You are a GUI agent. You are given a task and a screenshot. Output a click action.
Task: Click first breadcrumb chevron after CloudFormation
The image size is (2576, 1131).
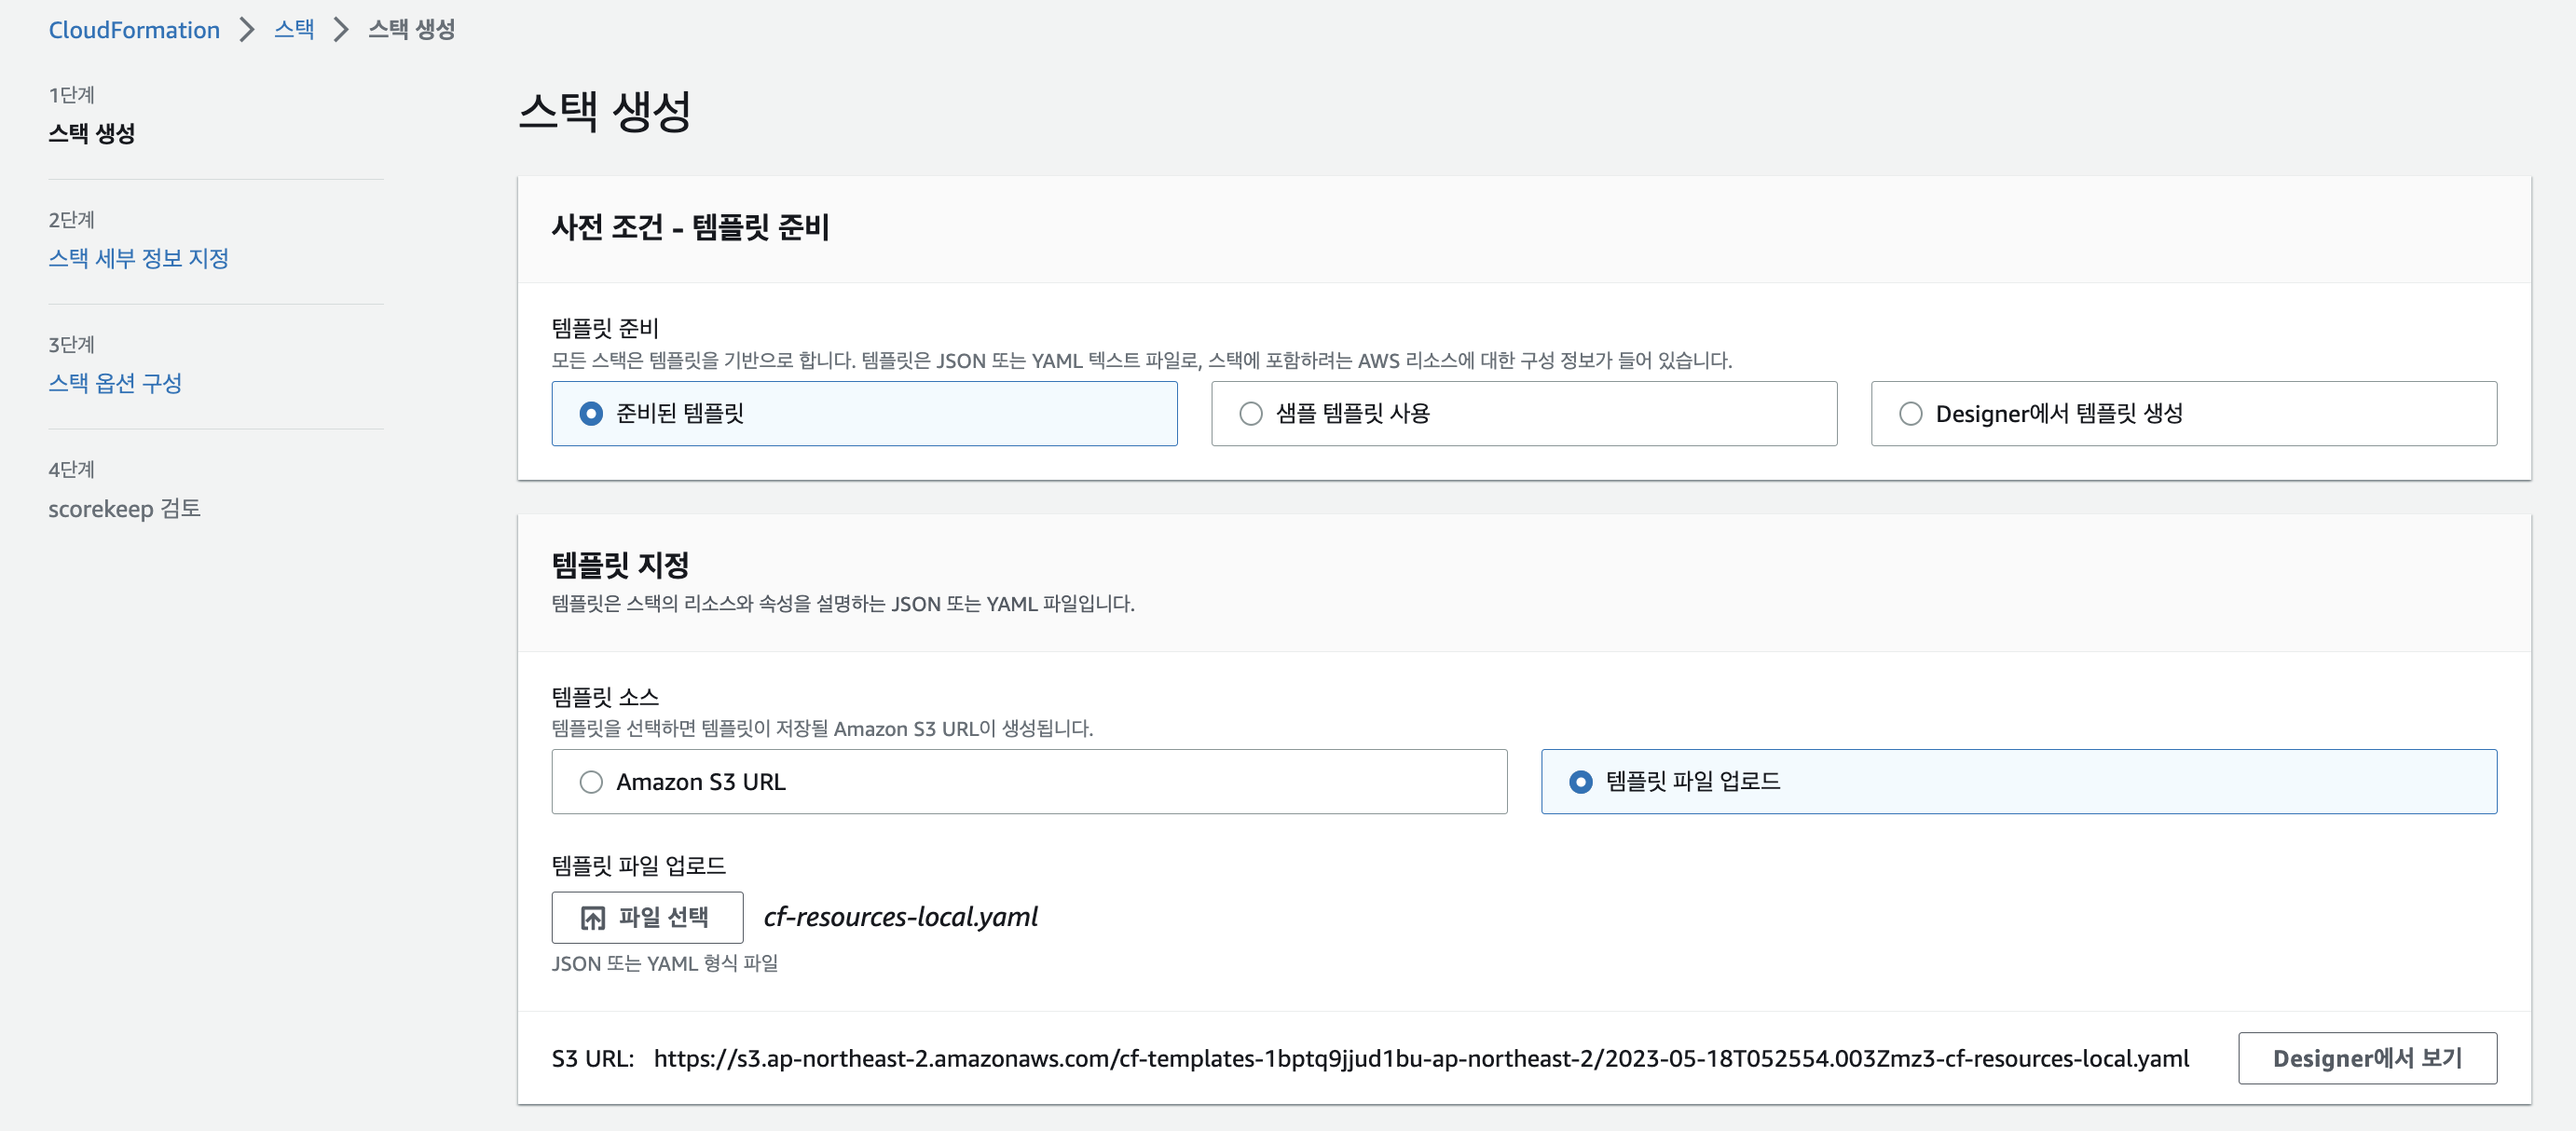247,30
